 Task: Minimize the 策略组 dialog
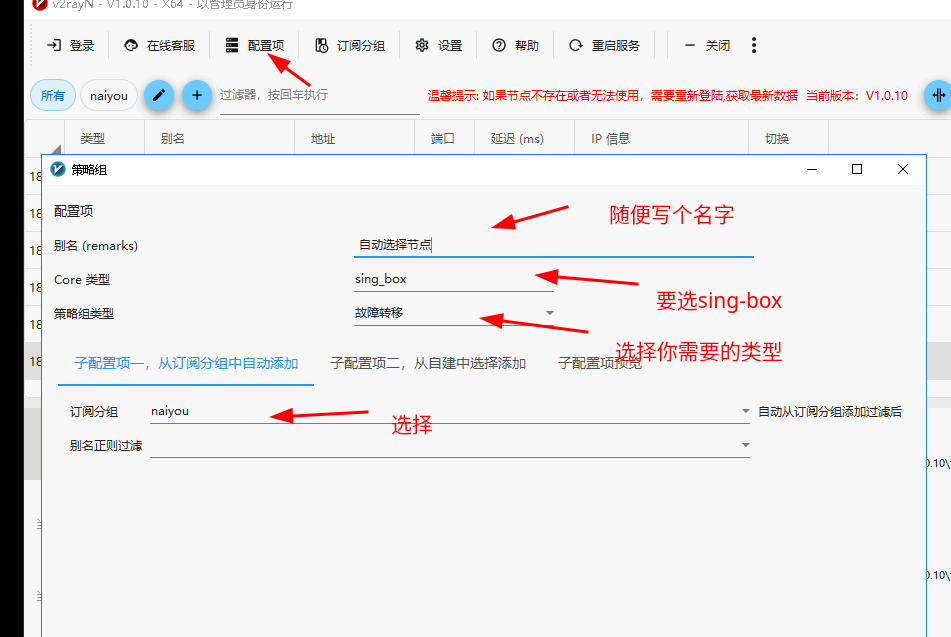pyautogui.click(x=812, y=169)
